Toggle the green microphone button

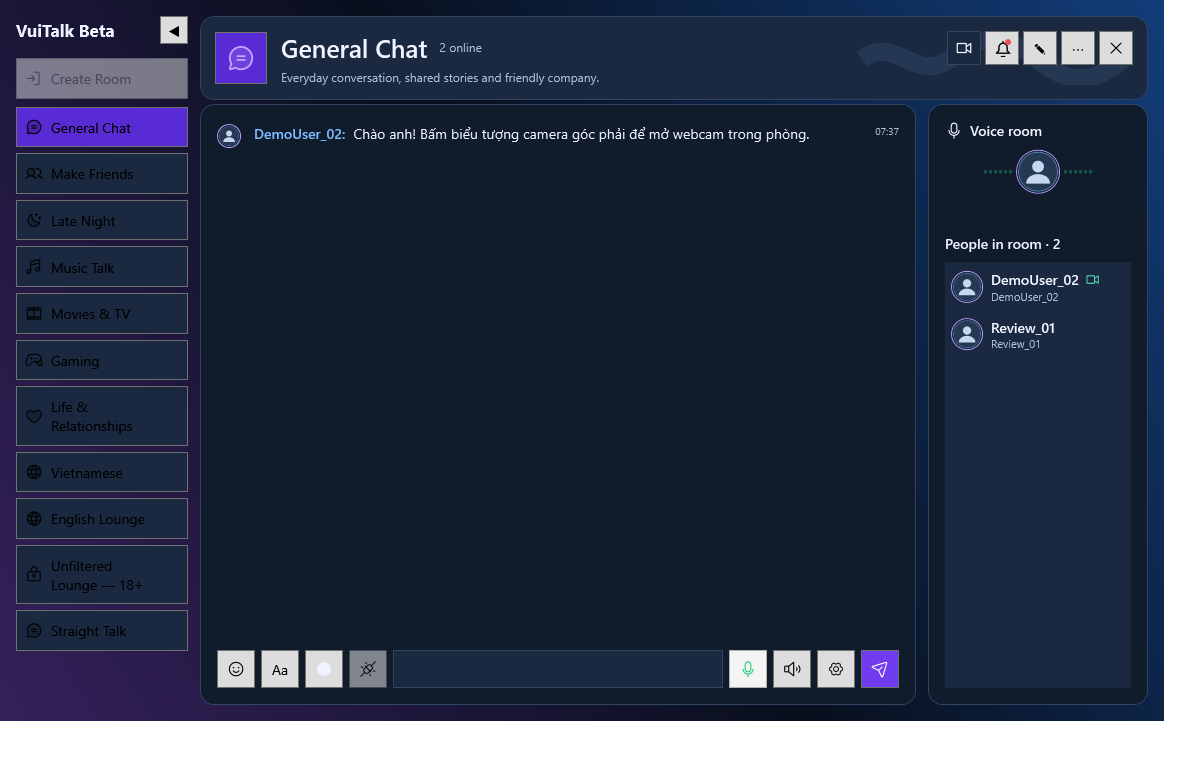point(748,669)
